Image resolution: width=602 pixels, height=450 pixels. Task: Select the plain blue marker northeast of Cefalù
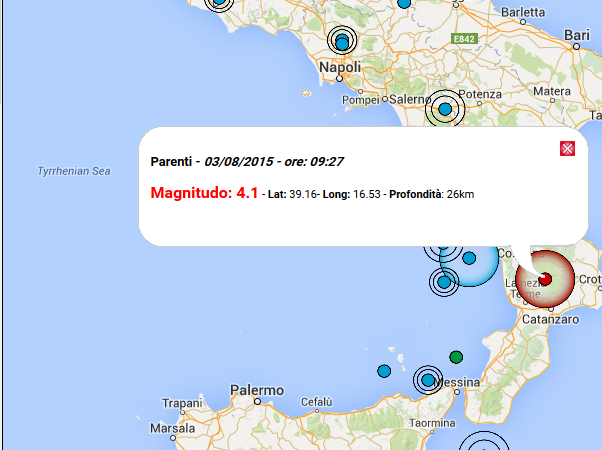point(384,371)
